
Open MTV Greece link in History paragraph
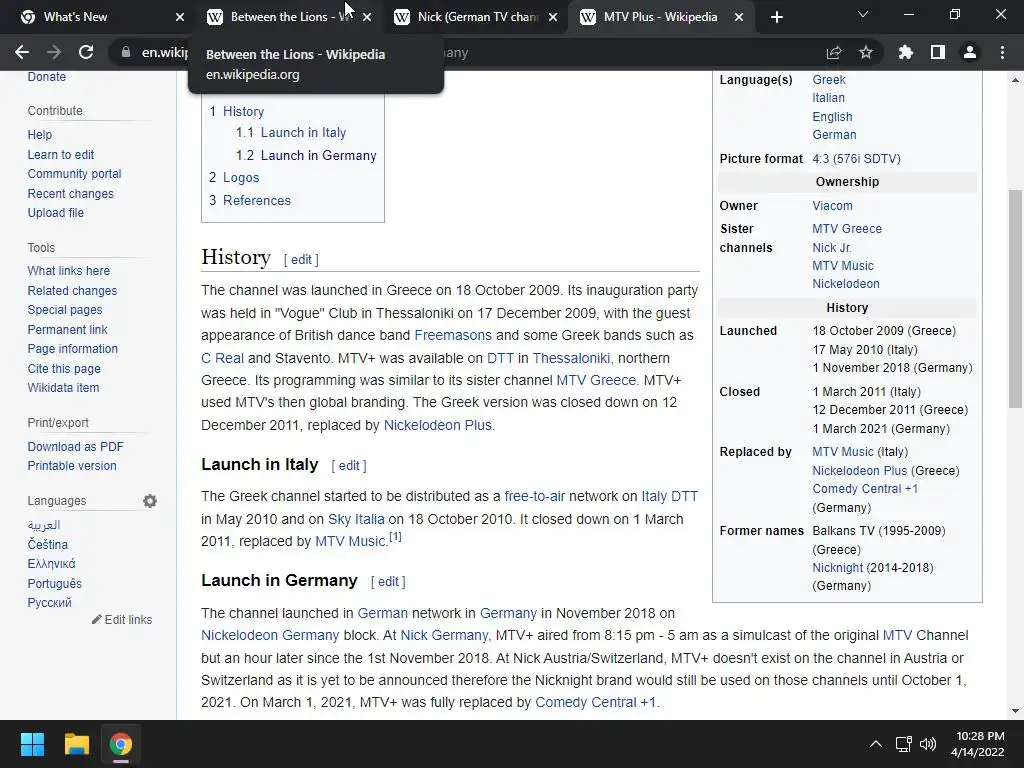596,380
